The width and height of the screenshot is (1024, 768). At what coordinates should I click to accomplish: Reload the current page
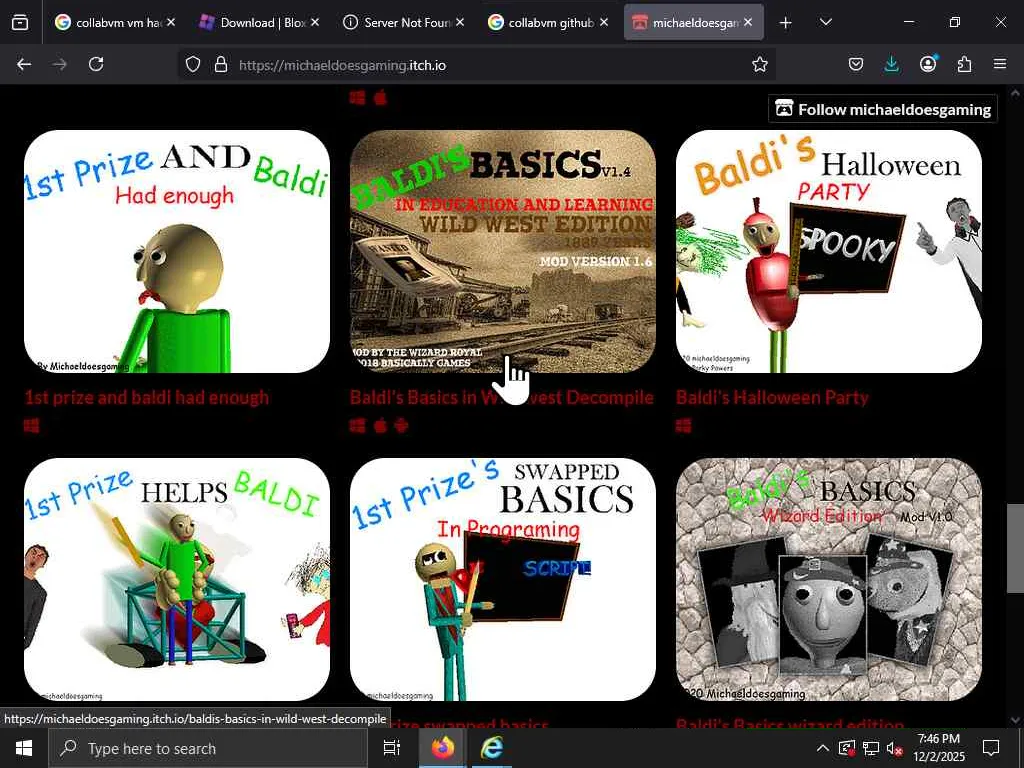(96, 64)
